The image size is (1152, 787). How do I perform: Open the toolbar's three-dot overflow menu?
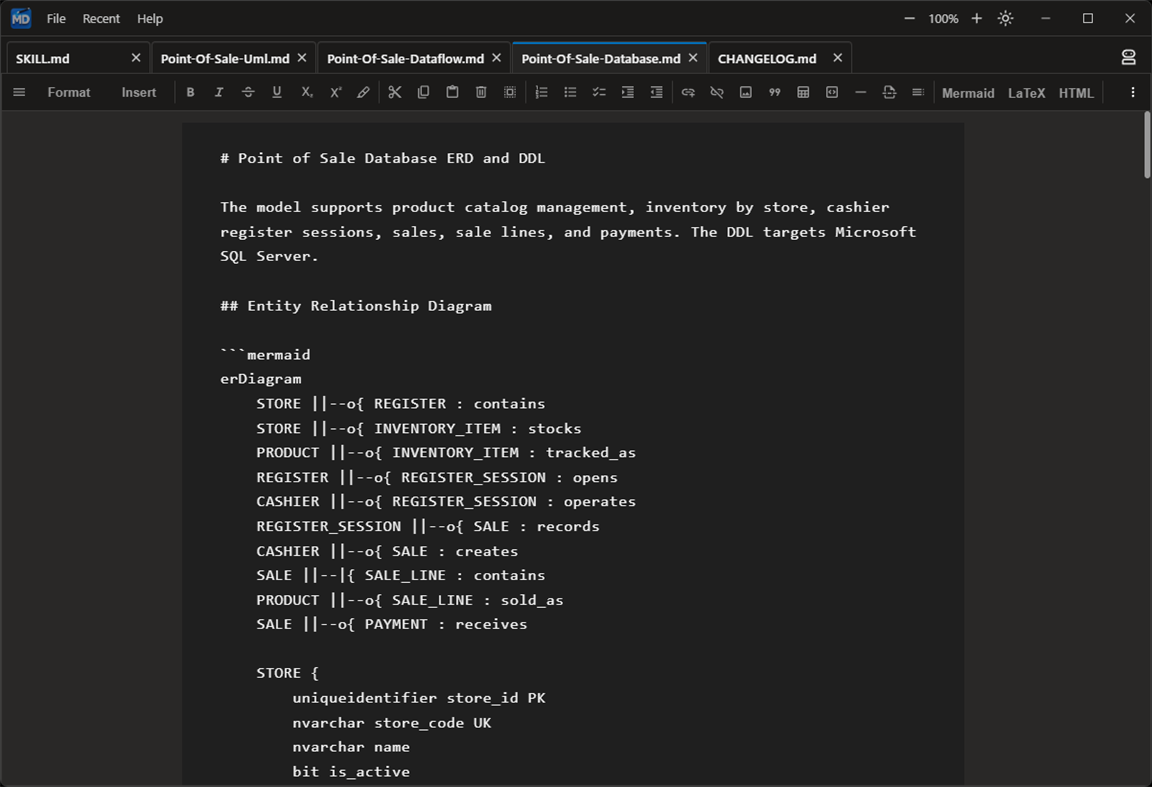point(1133,93)
